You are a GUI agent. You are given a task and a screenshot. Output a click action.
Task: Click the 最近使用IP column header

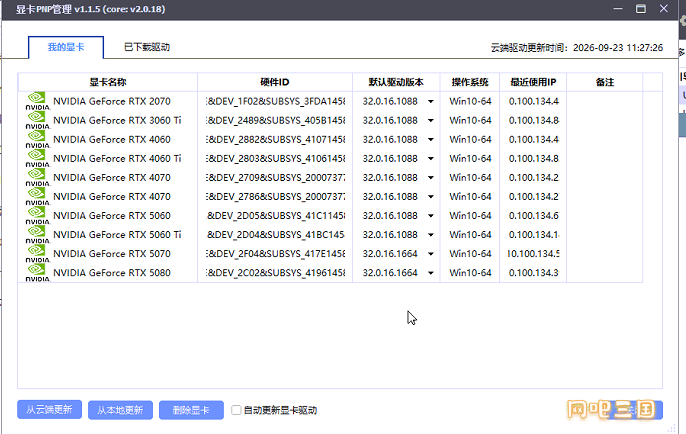point(533,82)
